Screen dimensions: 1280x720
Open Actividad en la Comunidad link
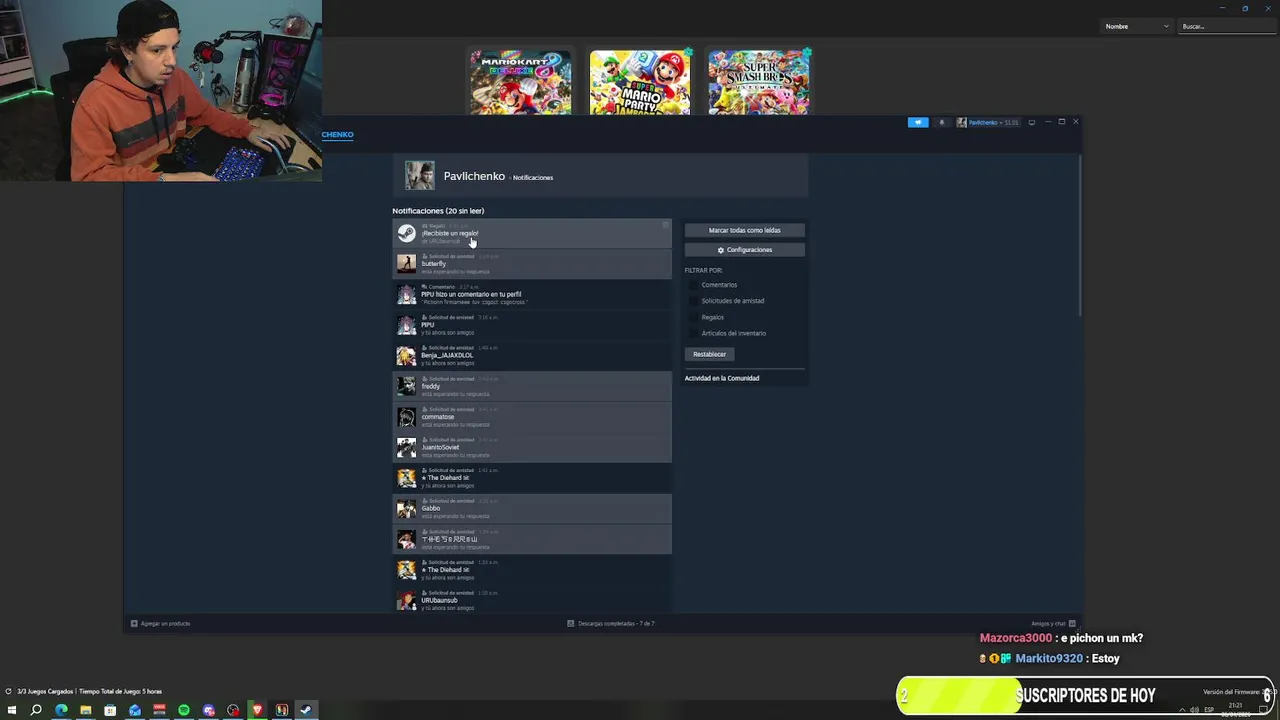[x=721, y=378]
